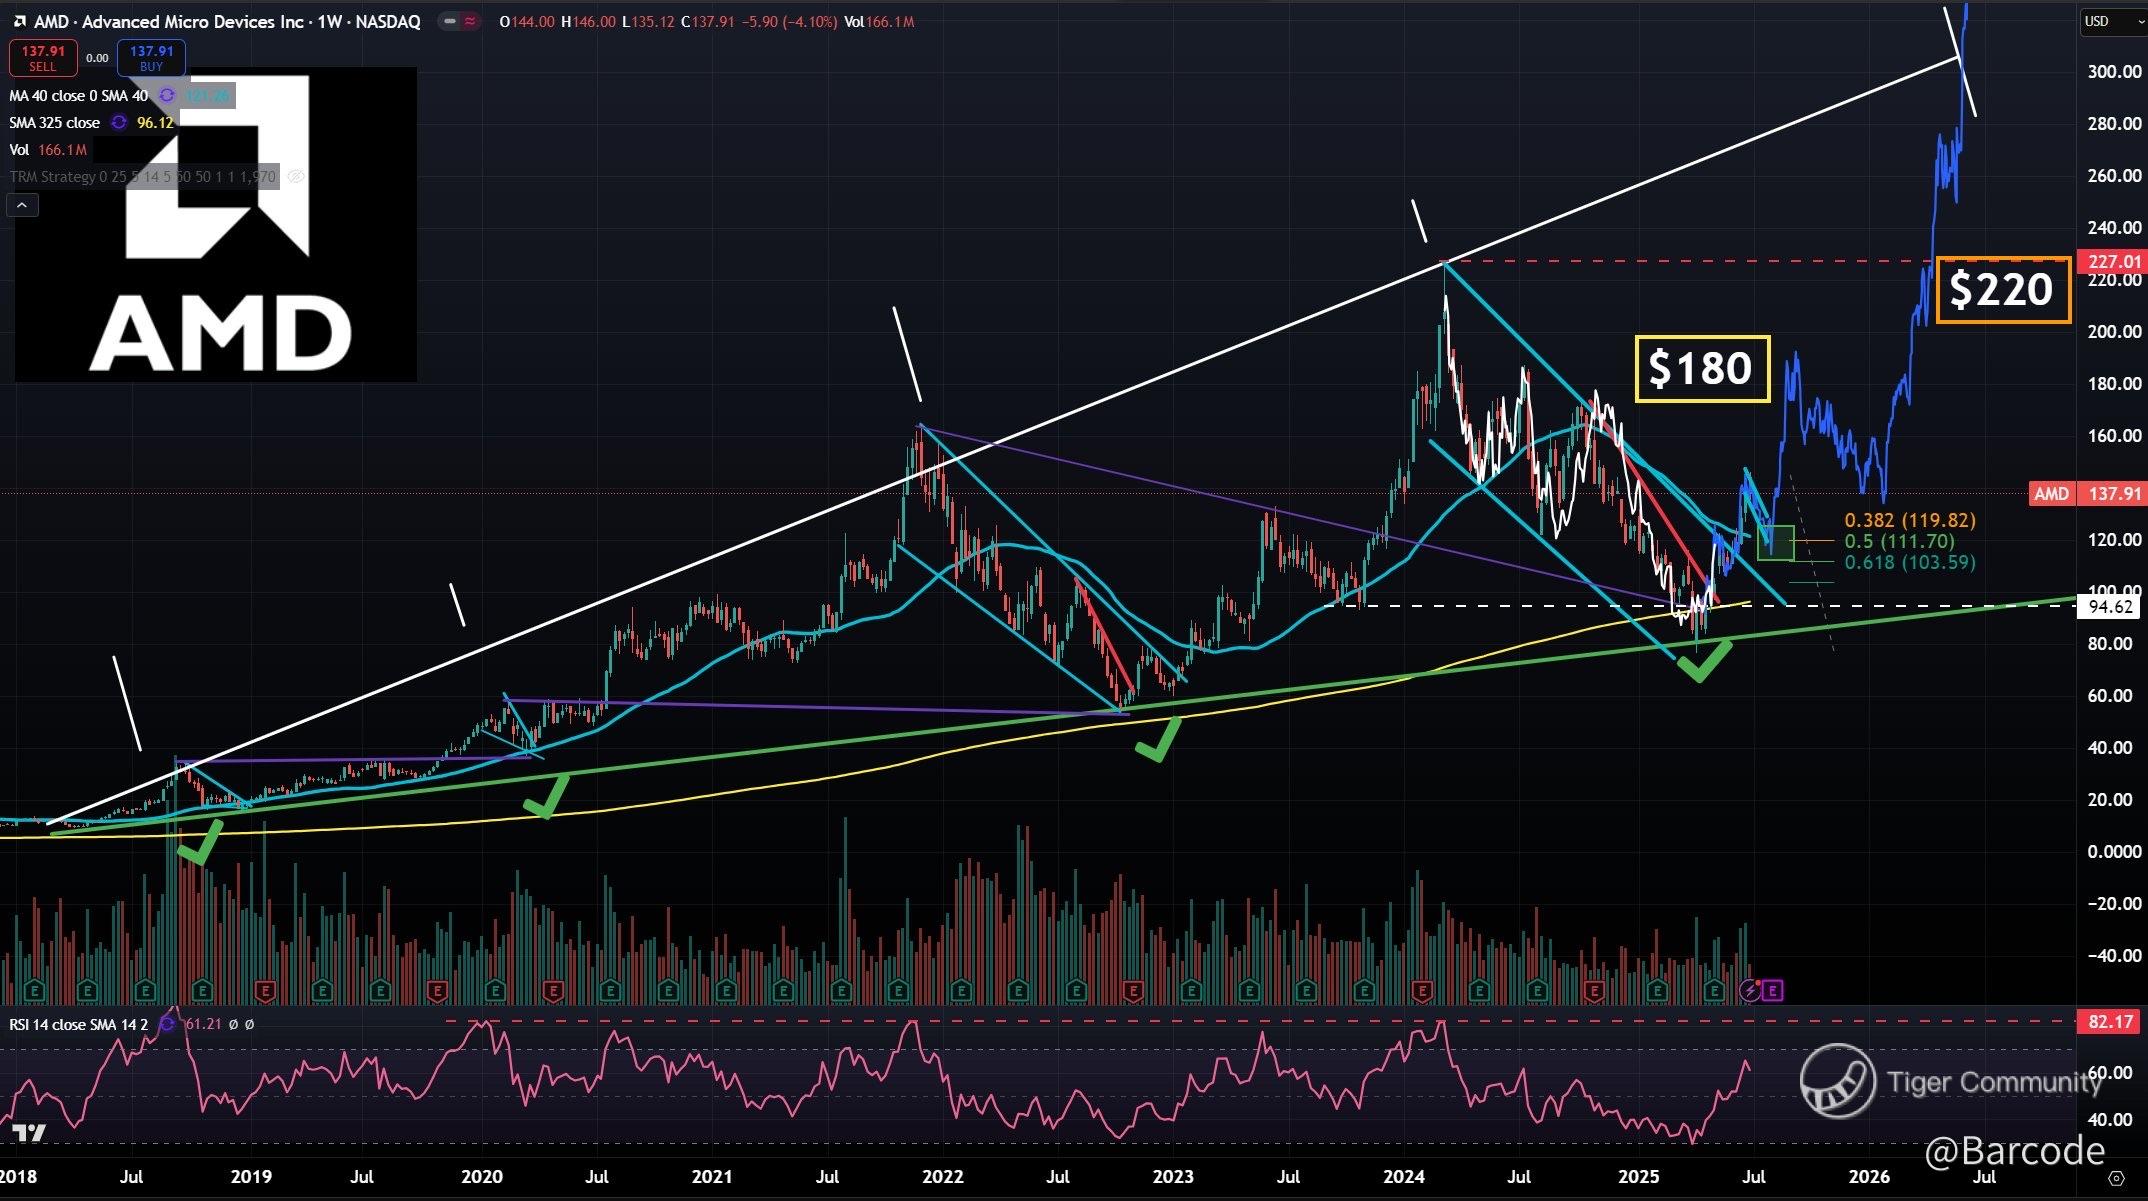Click the 2019 label on time axis
The image size is (2148, 1201).
pos(250,1177)
